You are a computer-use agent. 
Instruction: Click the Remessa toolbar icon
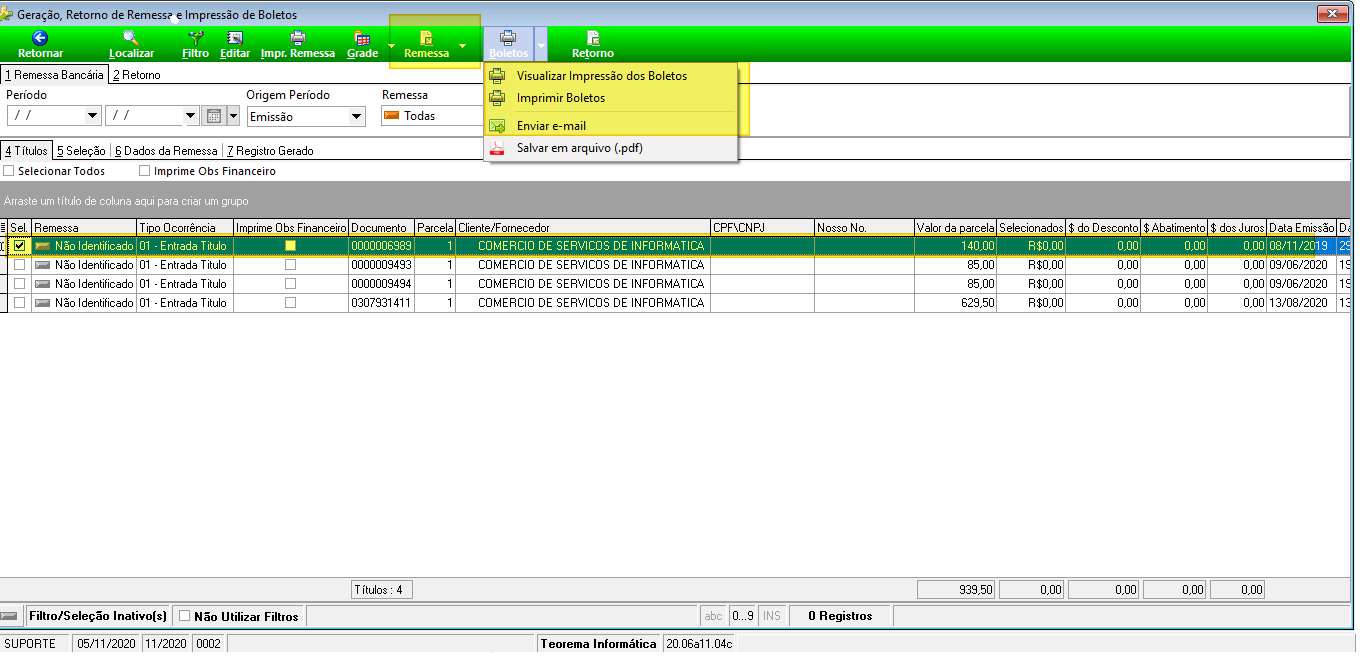(426, 37)
